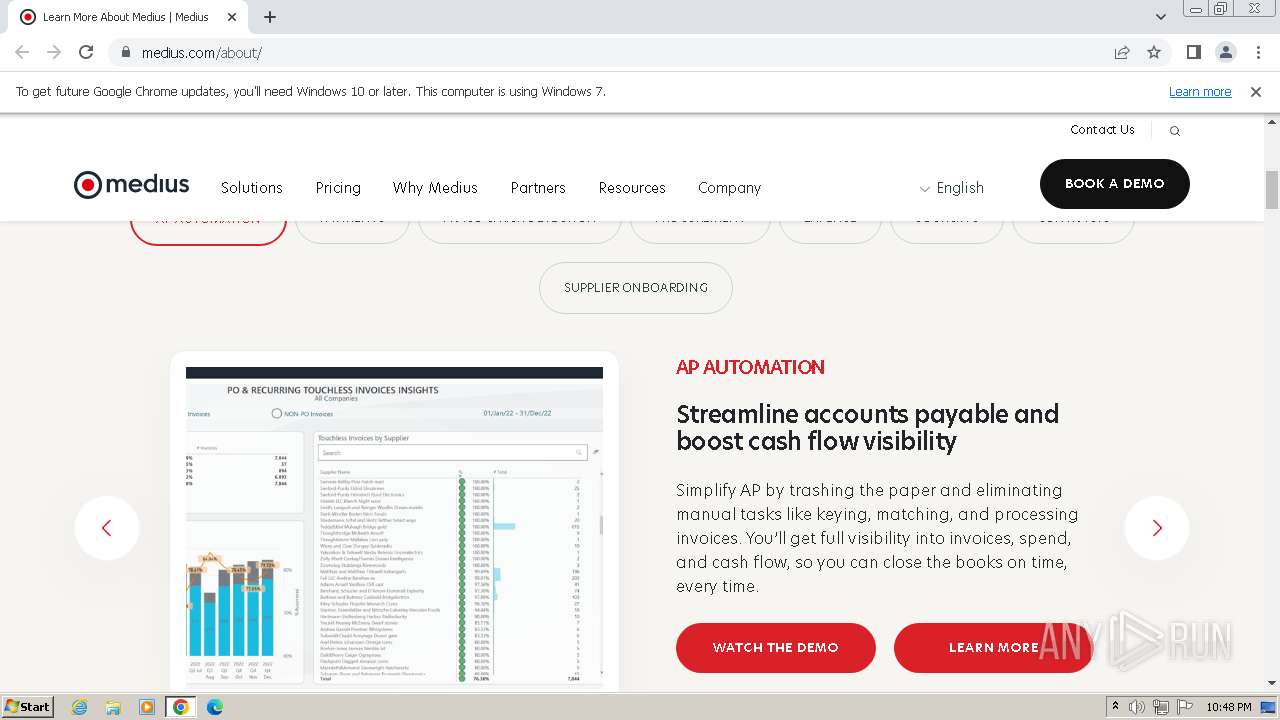1280x720 pixels.
Task: Dismiss the Chrome update notification bar
Action: click(1256, 91)
